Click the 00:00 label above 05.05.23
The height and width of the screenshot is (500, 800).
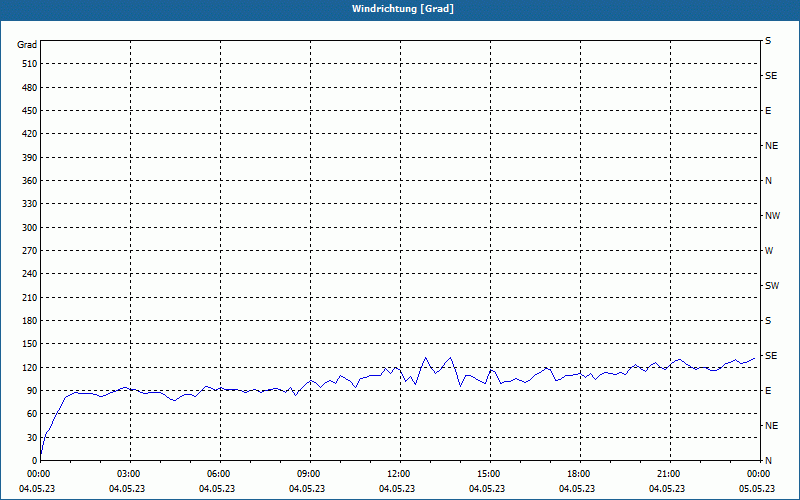[760, 474]
